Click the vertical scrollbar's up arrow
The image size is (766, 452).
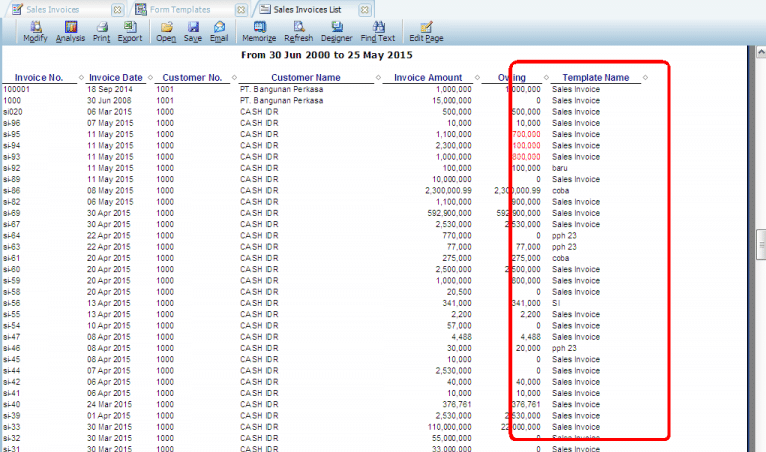point(759,52)
